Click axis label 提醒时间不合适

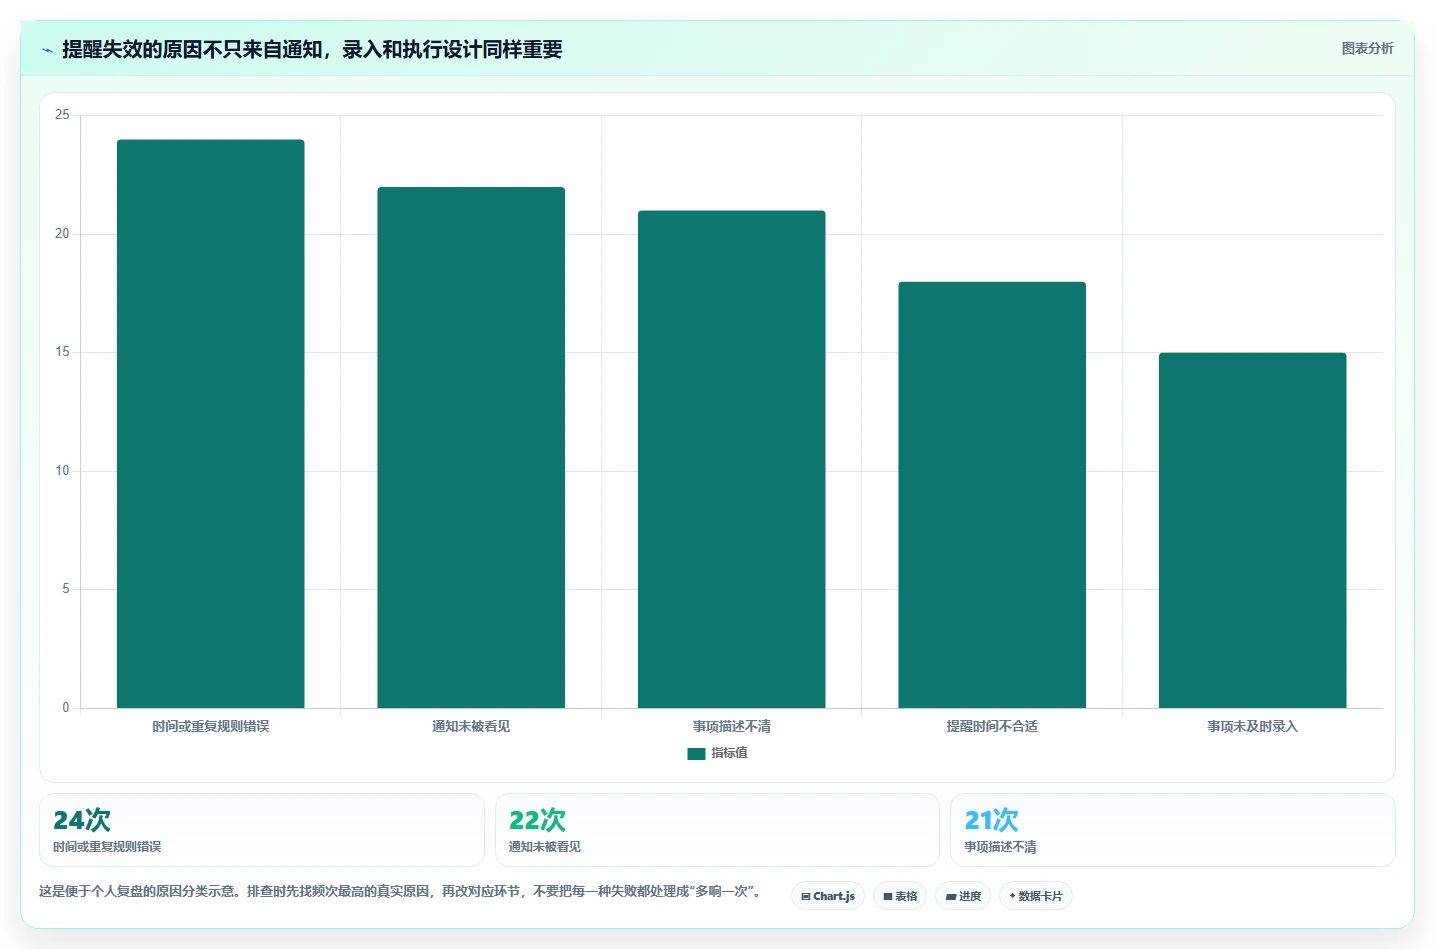point(992,726)
